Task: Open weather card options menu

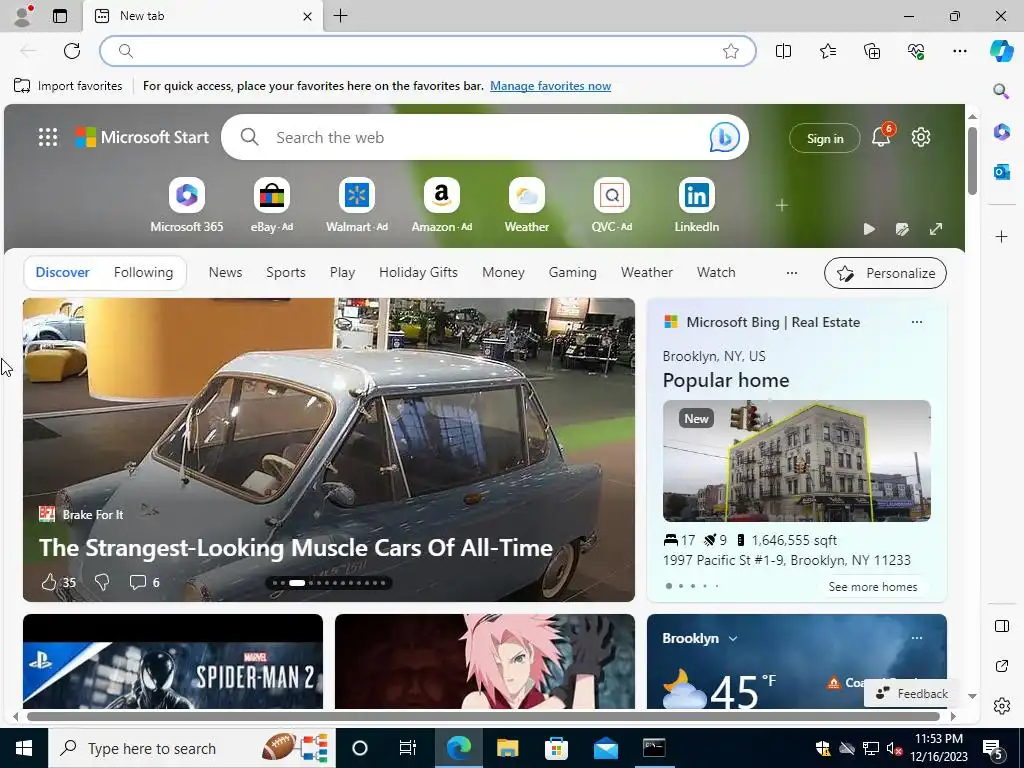Action: coord(917,638)
